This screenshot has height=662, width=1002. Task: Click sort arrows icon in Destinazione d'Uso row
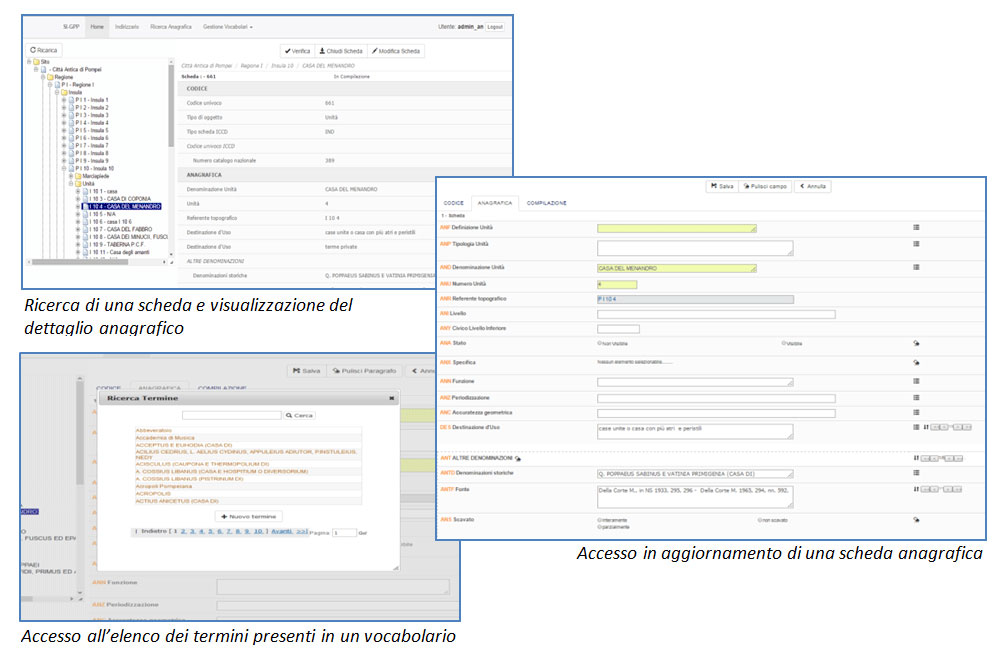tap(925, 427)
